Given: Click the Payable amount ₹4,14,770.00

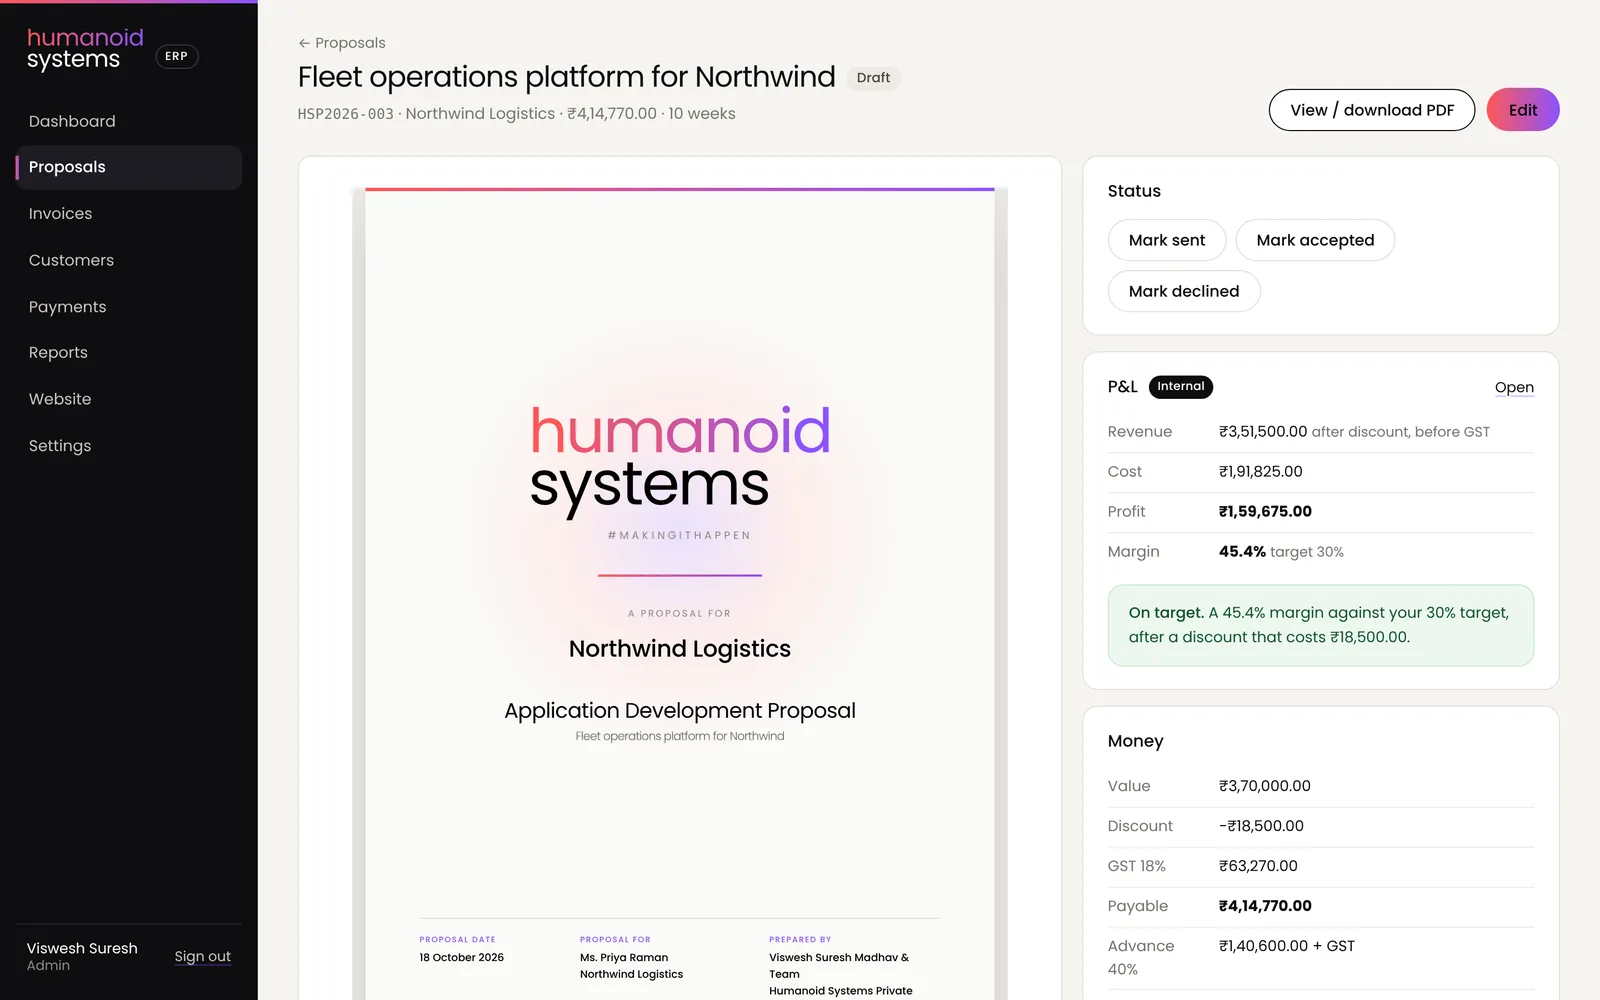Looking at the screenshot, I should click(1265, 906).
